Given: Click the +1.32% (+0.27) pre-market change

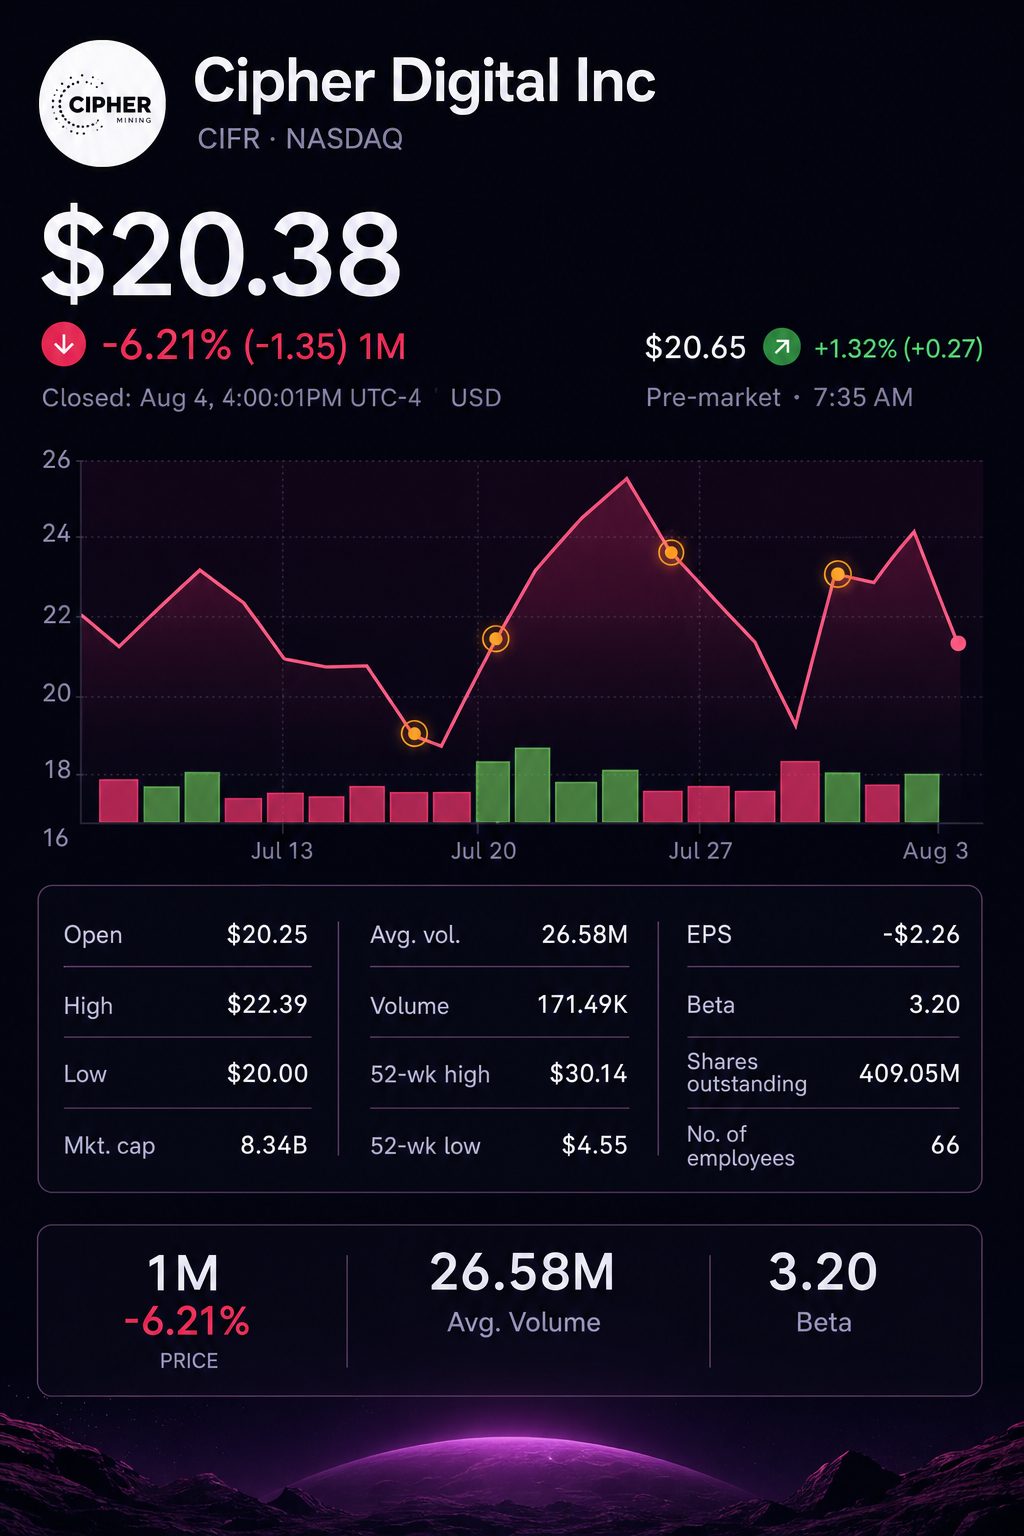Looking at the screenshot, I should point(898,348).
